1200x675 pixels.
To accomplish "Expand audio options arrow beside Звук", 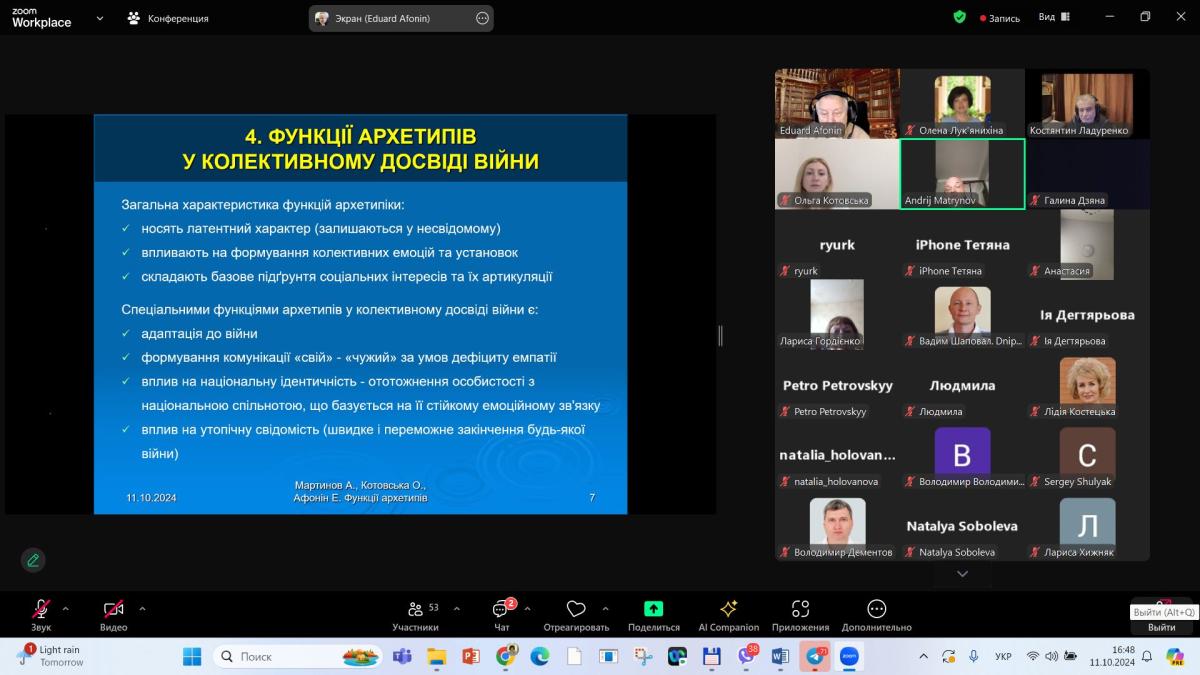I will point(66,608).
